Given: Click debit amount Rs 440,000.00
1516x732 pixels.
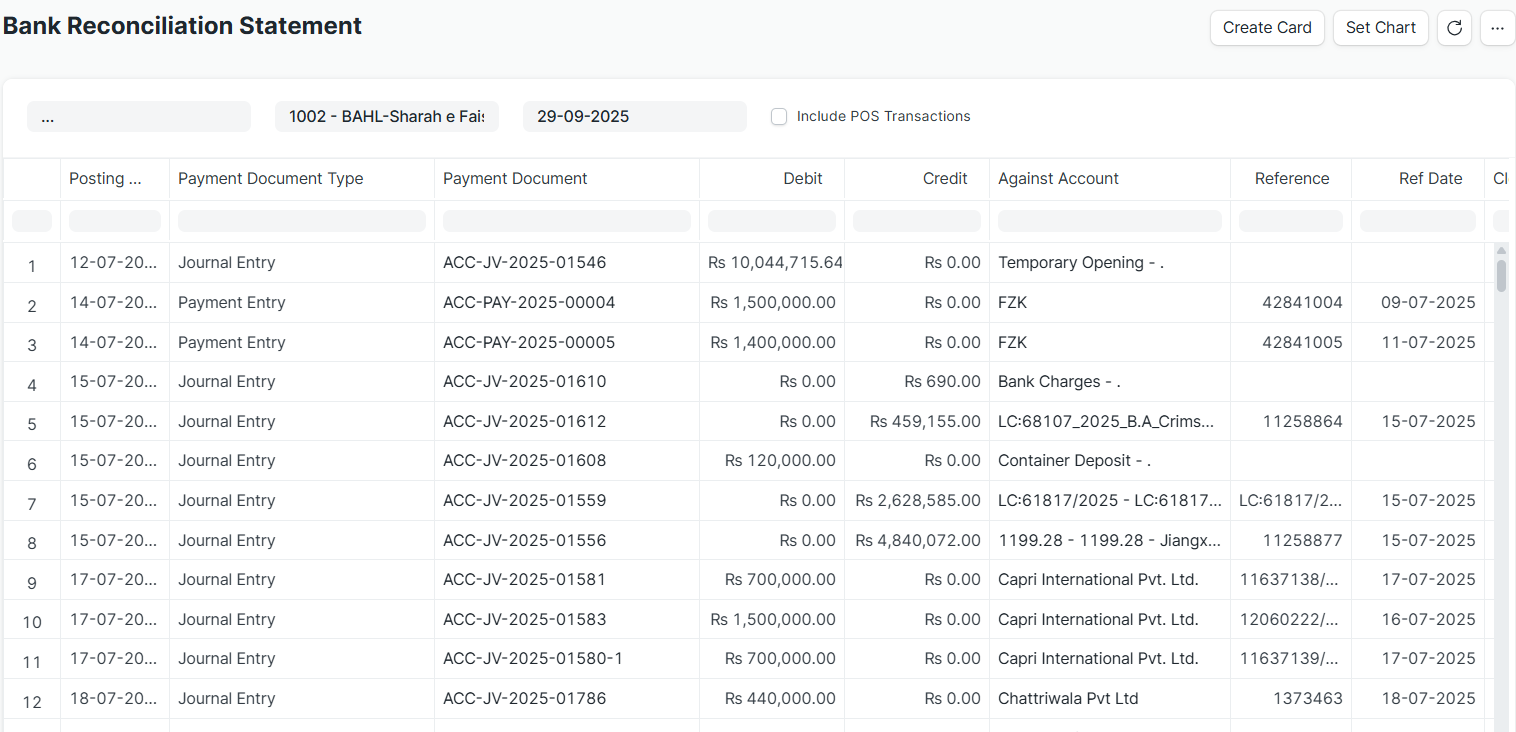Looking at the screenshot, I should tap(780, 699).
